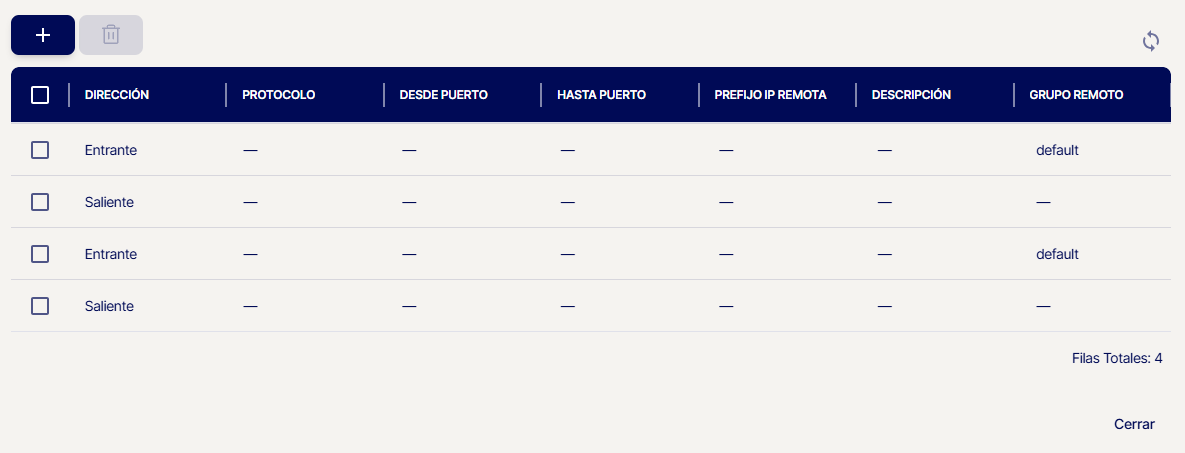Select the Prefijo IP Remota header
The height and width of the screenshot is (453, 1185).
click(x=770, y=95)
